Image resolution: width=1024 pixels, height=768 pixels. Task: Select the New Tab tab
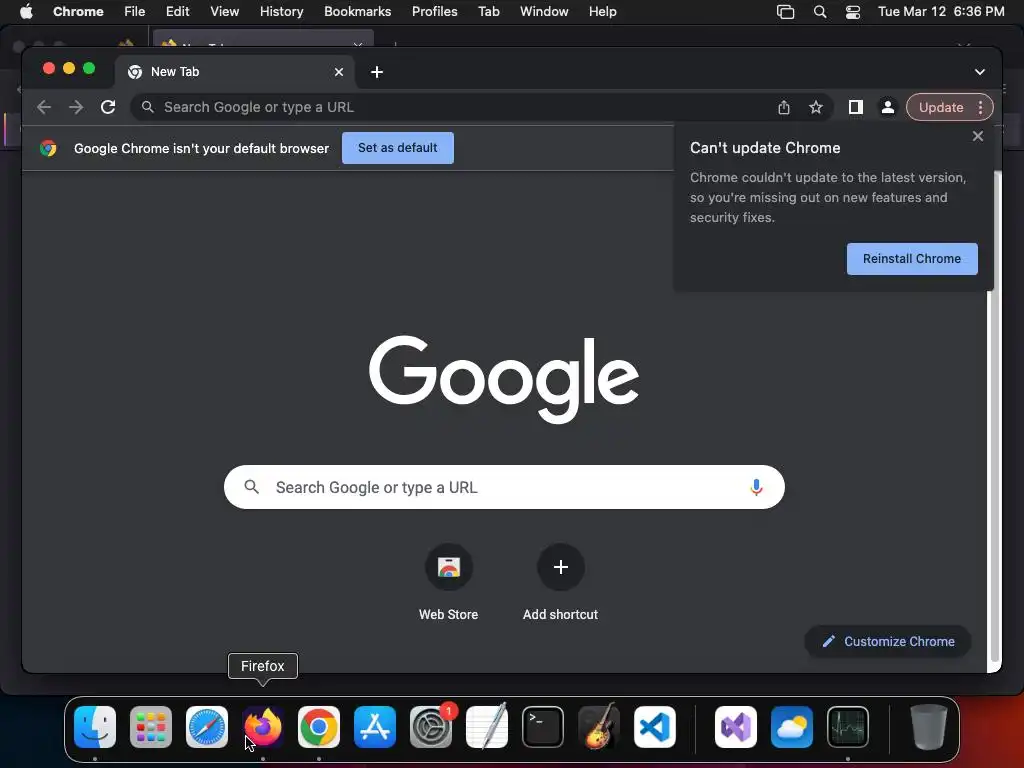(x=235, y=72)
